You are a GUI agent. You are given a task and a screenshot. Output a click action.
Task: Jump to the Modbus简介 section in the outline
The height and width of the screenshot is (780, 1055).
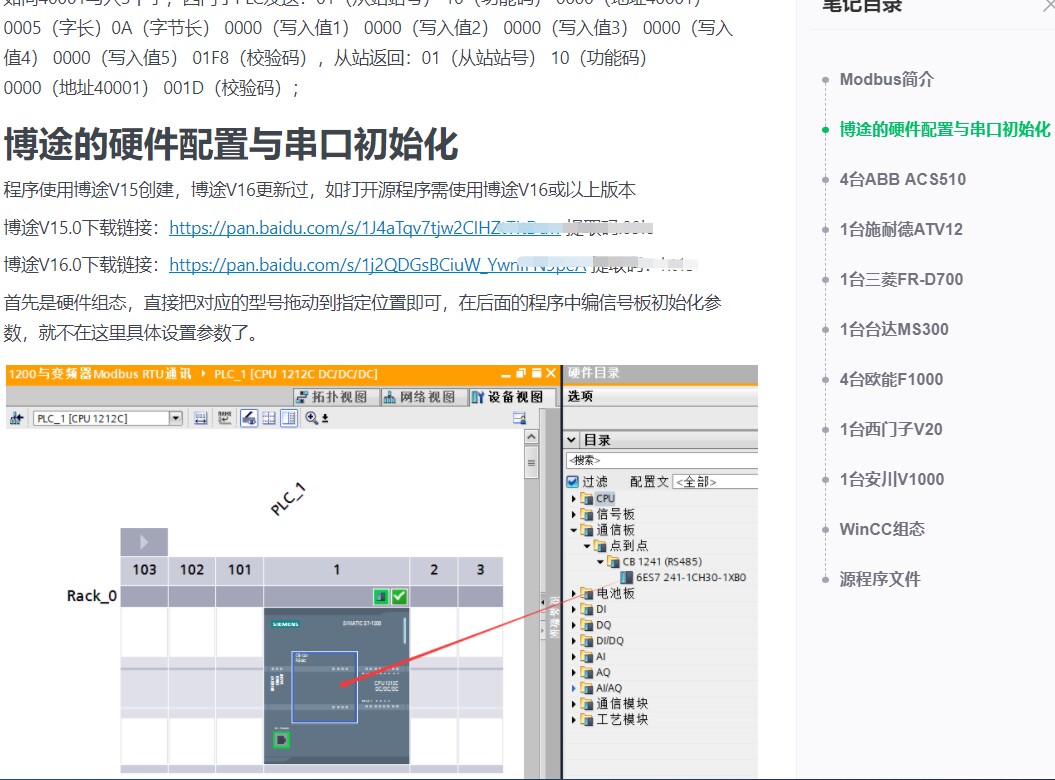pos(886,79)
